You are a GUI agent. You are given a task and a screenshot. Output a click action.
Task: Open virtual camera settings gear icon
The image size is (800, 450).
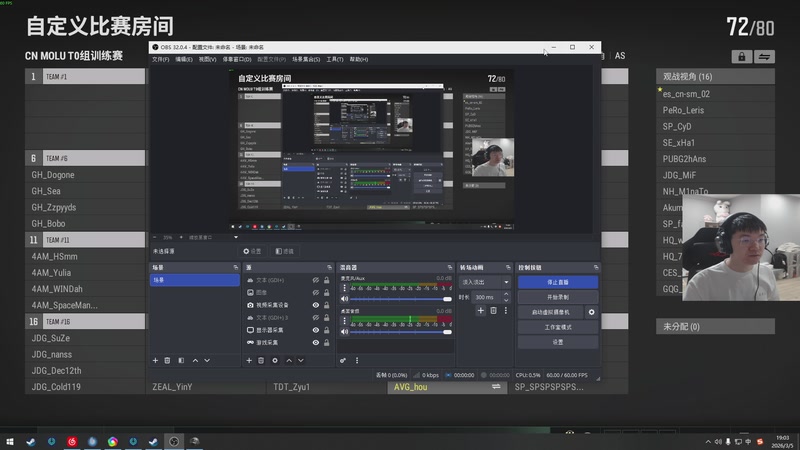coord(591,312)
